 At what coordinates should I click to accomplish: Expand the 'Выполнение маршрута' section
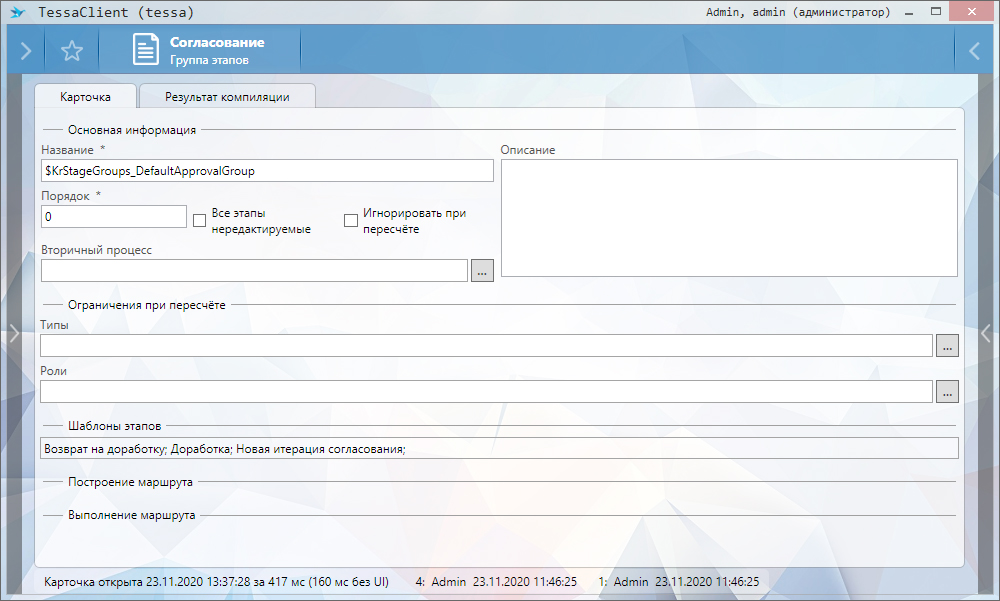tap(131, 516)
